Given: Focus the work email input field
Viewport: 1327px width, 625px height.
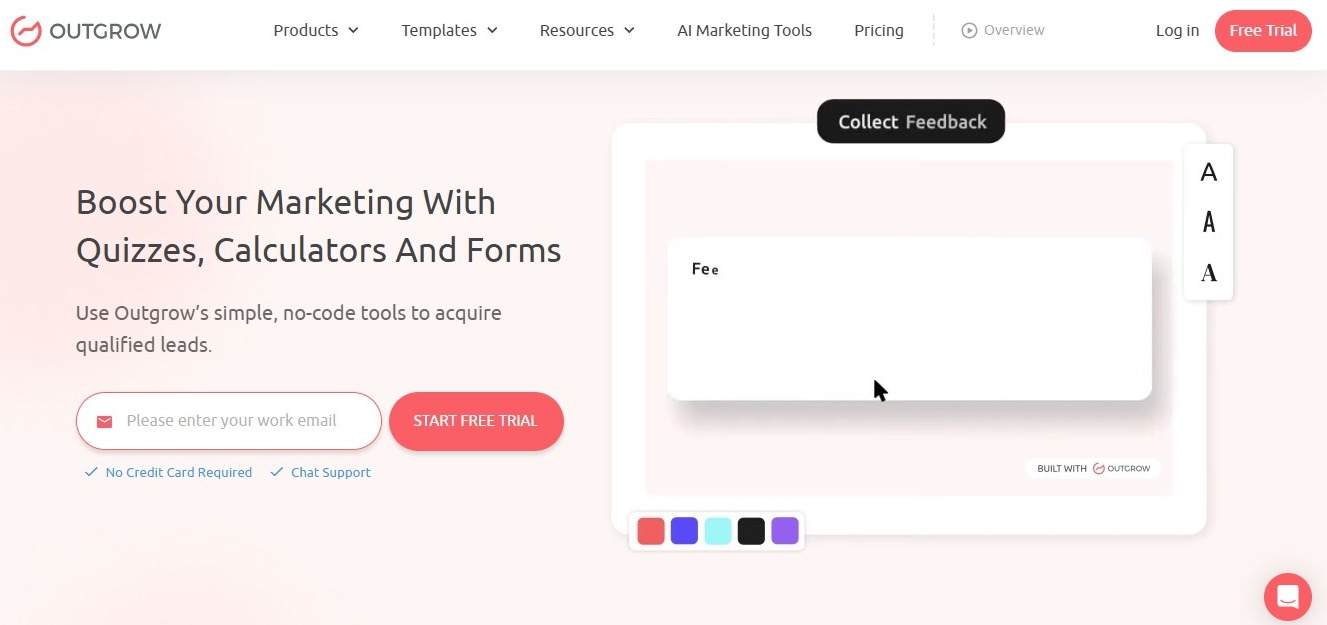Looking at the screenshot, I should (x=240, y=421).
